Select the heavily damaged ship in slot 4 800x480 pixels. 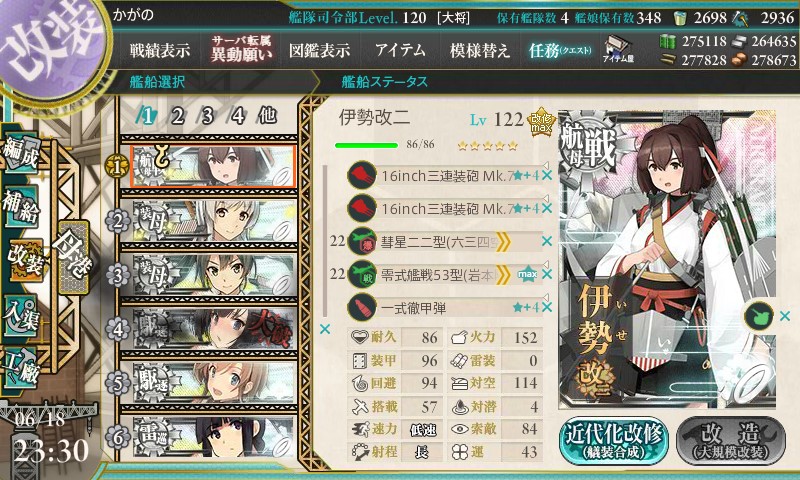tap(209, 328)
